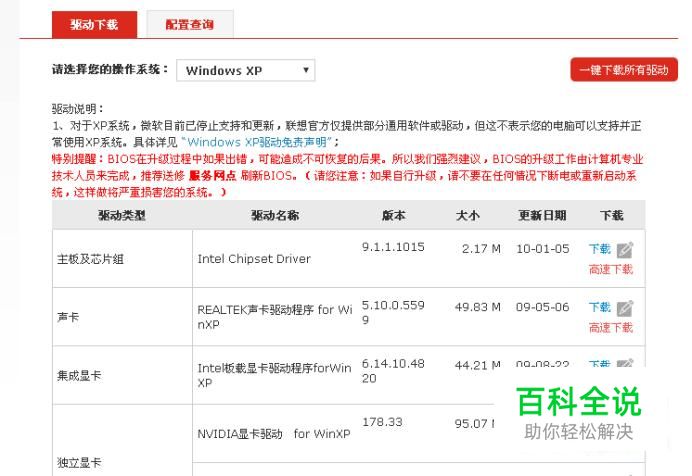This screenshot has height=476, width=692.
Task: Click the 2.17 M size value
Action: point(481,249)
